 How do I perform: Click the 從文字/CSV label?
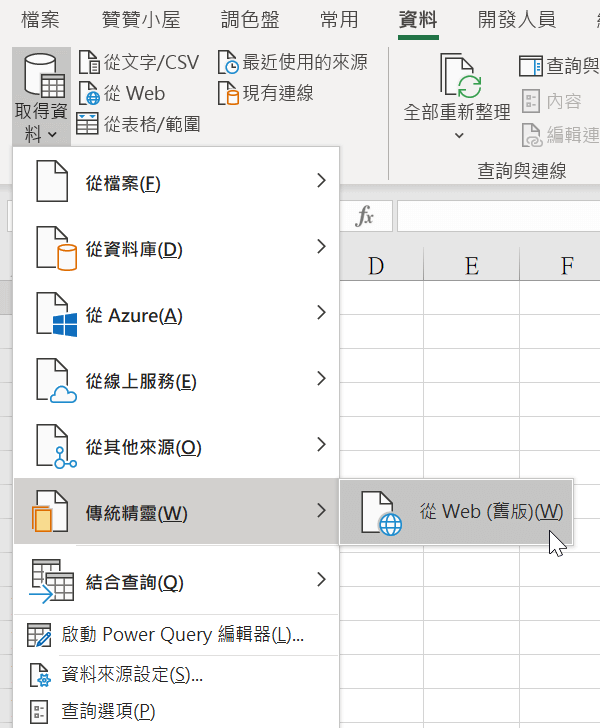click(x=151, y=63)
